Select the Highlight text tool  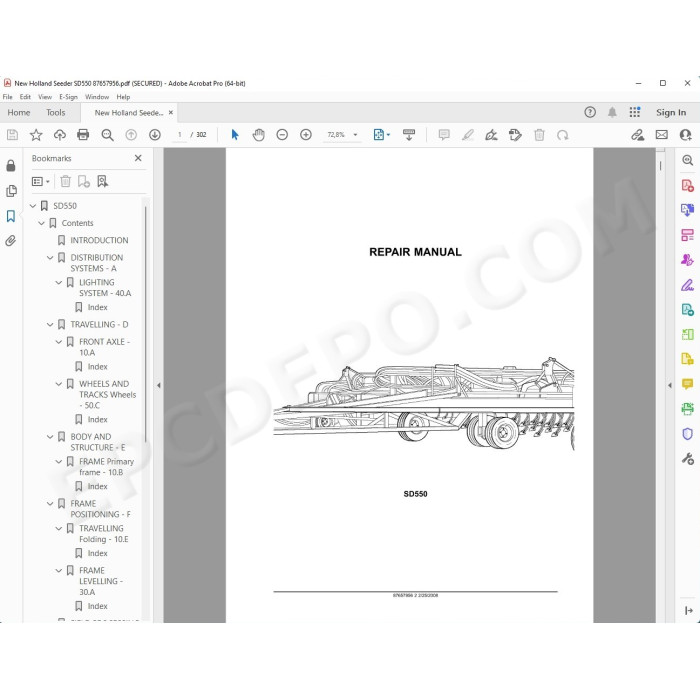coord(467,135)
